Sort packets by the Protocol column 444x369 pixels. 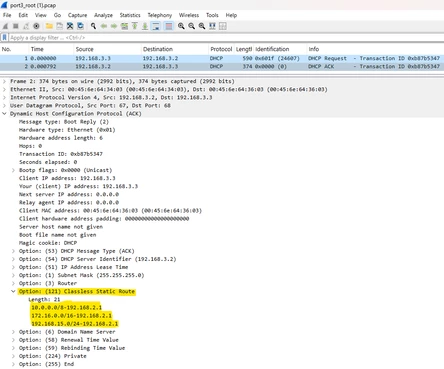coord(221,49)
